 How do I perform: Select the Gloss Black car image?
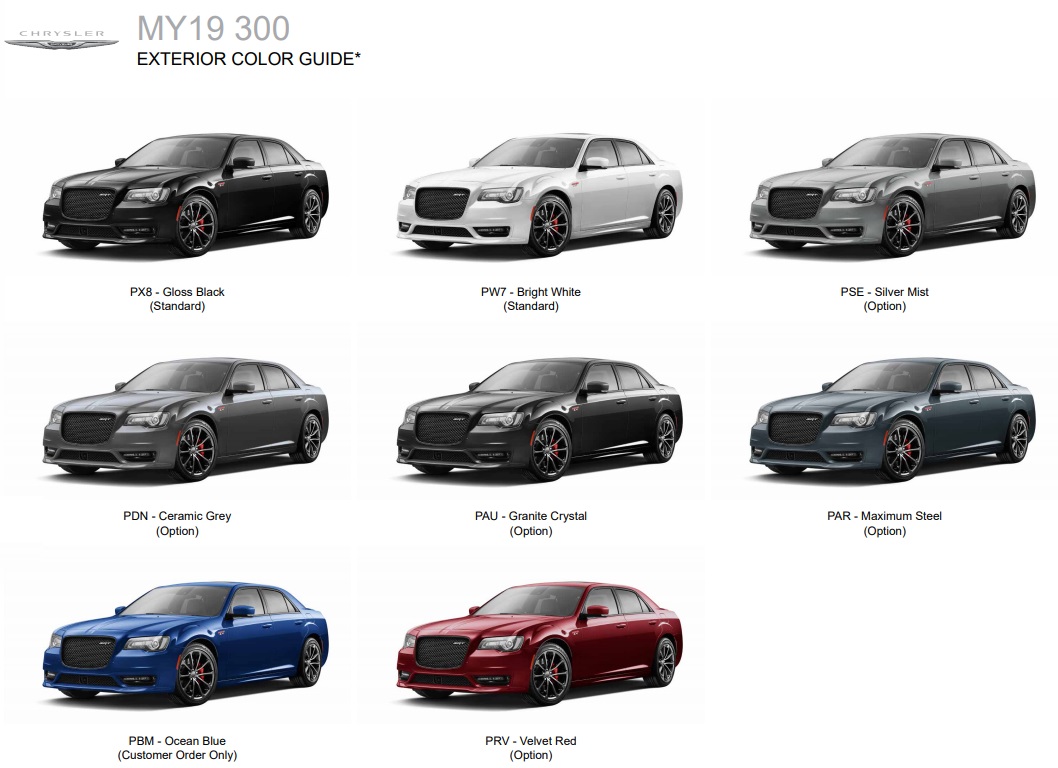pyautogui.click(x=185, y=192)
